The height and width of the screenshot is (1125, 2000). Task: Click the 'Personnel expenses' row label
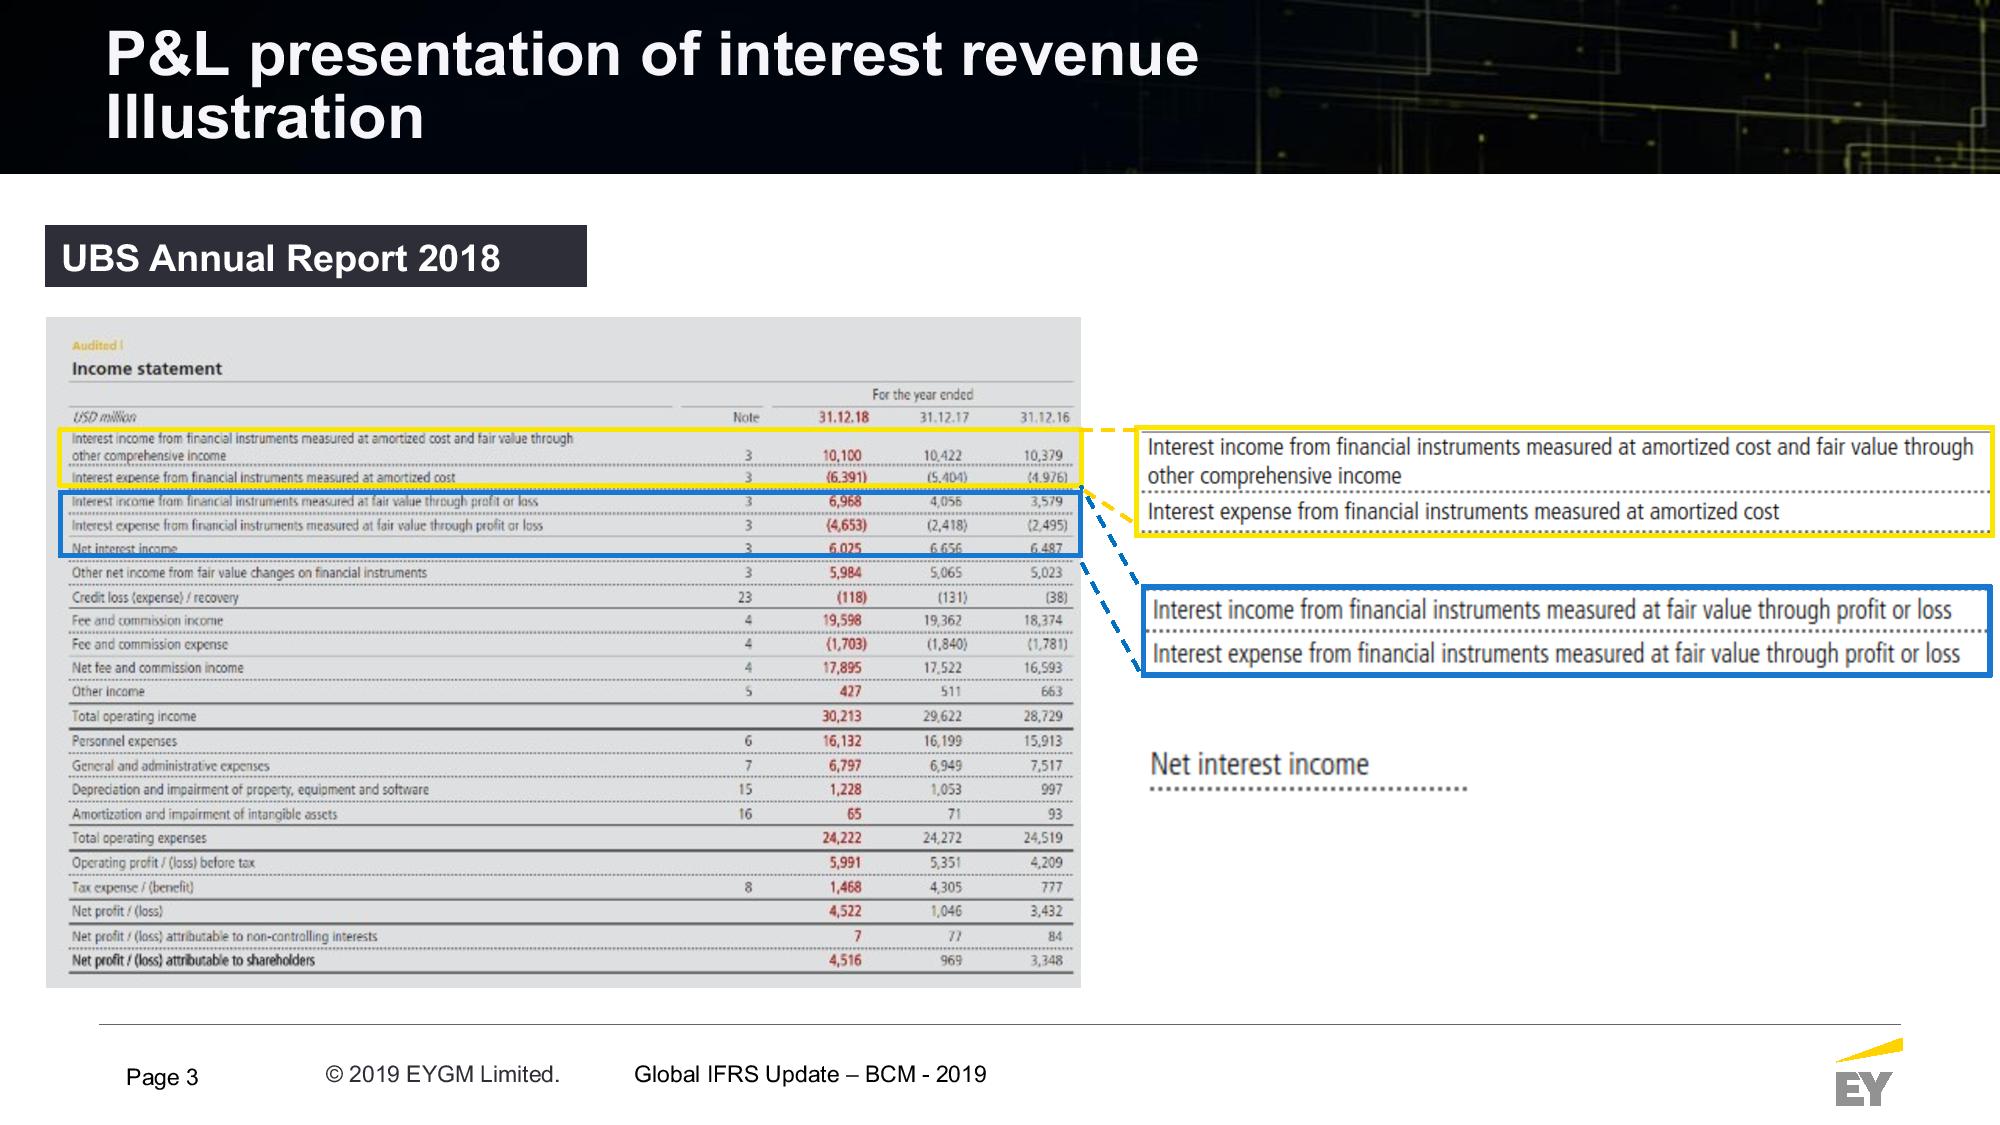pyautogui.click(x=124, y=741)
